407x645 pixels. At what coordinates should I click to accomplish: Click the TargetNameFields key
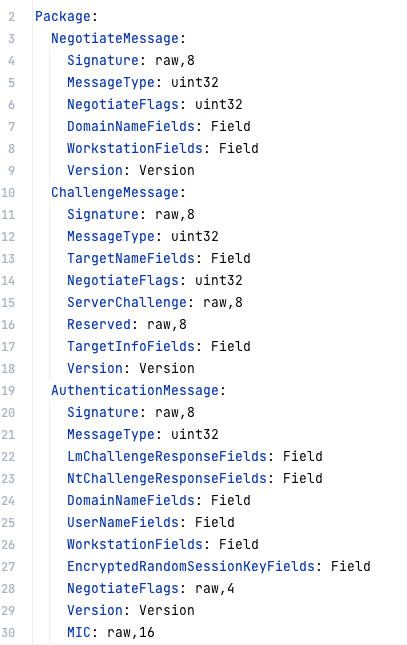[131, 258]
